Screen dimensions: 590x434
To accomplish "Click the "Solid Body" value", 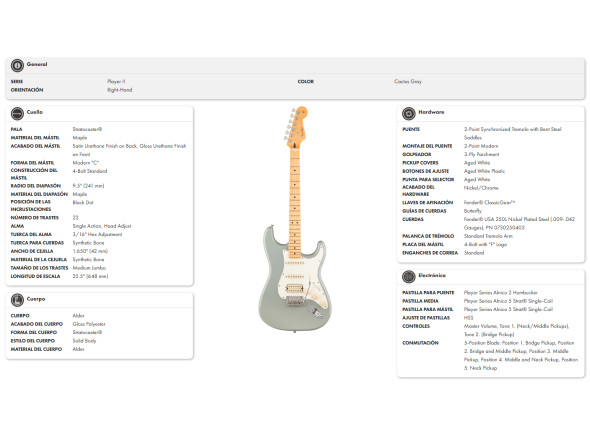I will pos(84,341).
